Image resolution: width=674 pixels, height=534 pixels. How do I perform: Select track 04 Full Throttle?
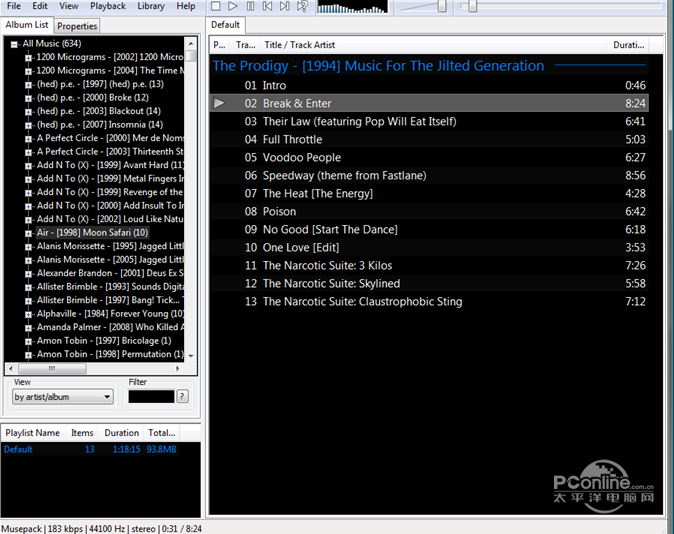[x=429, y=139]
